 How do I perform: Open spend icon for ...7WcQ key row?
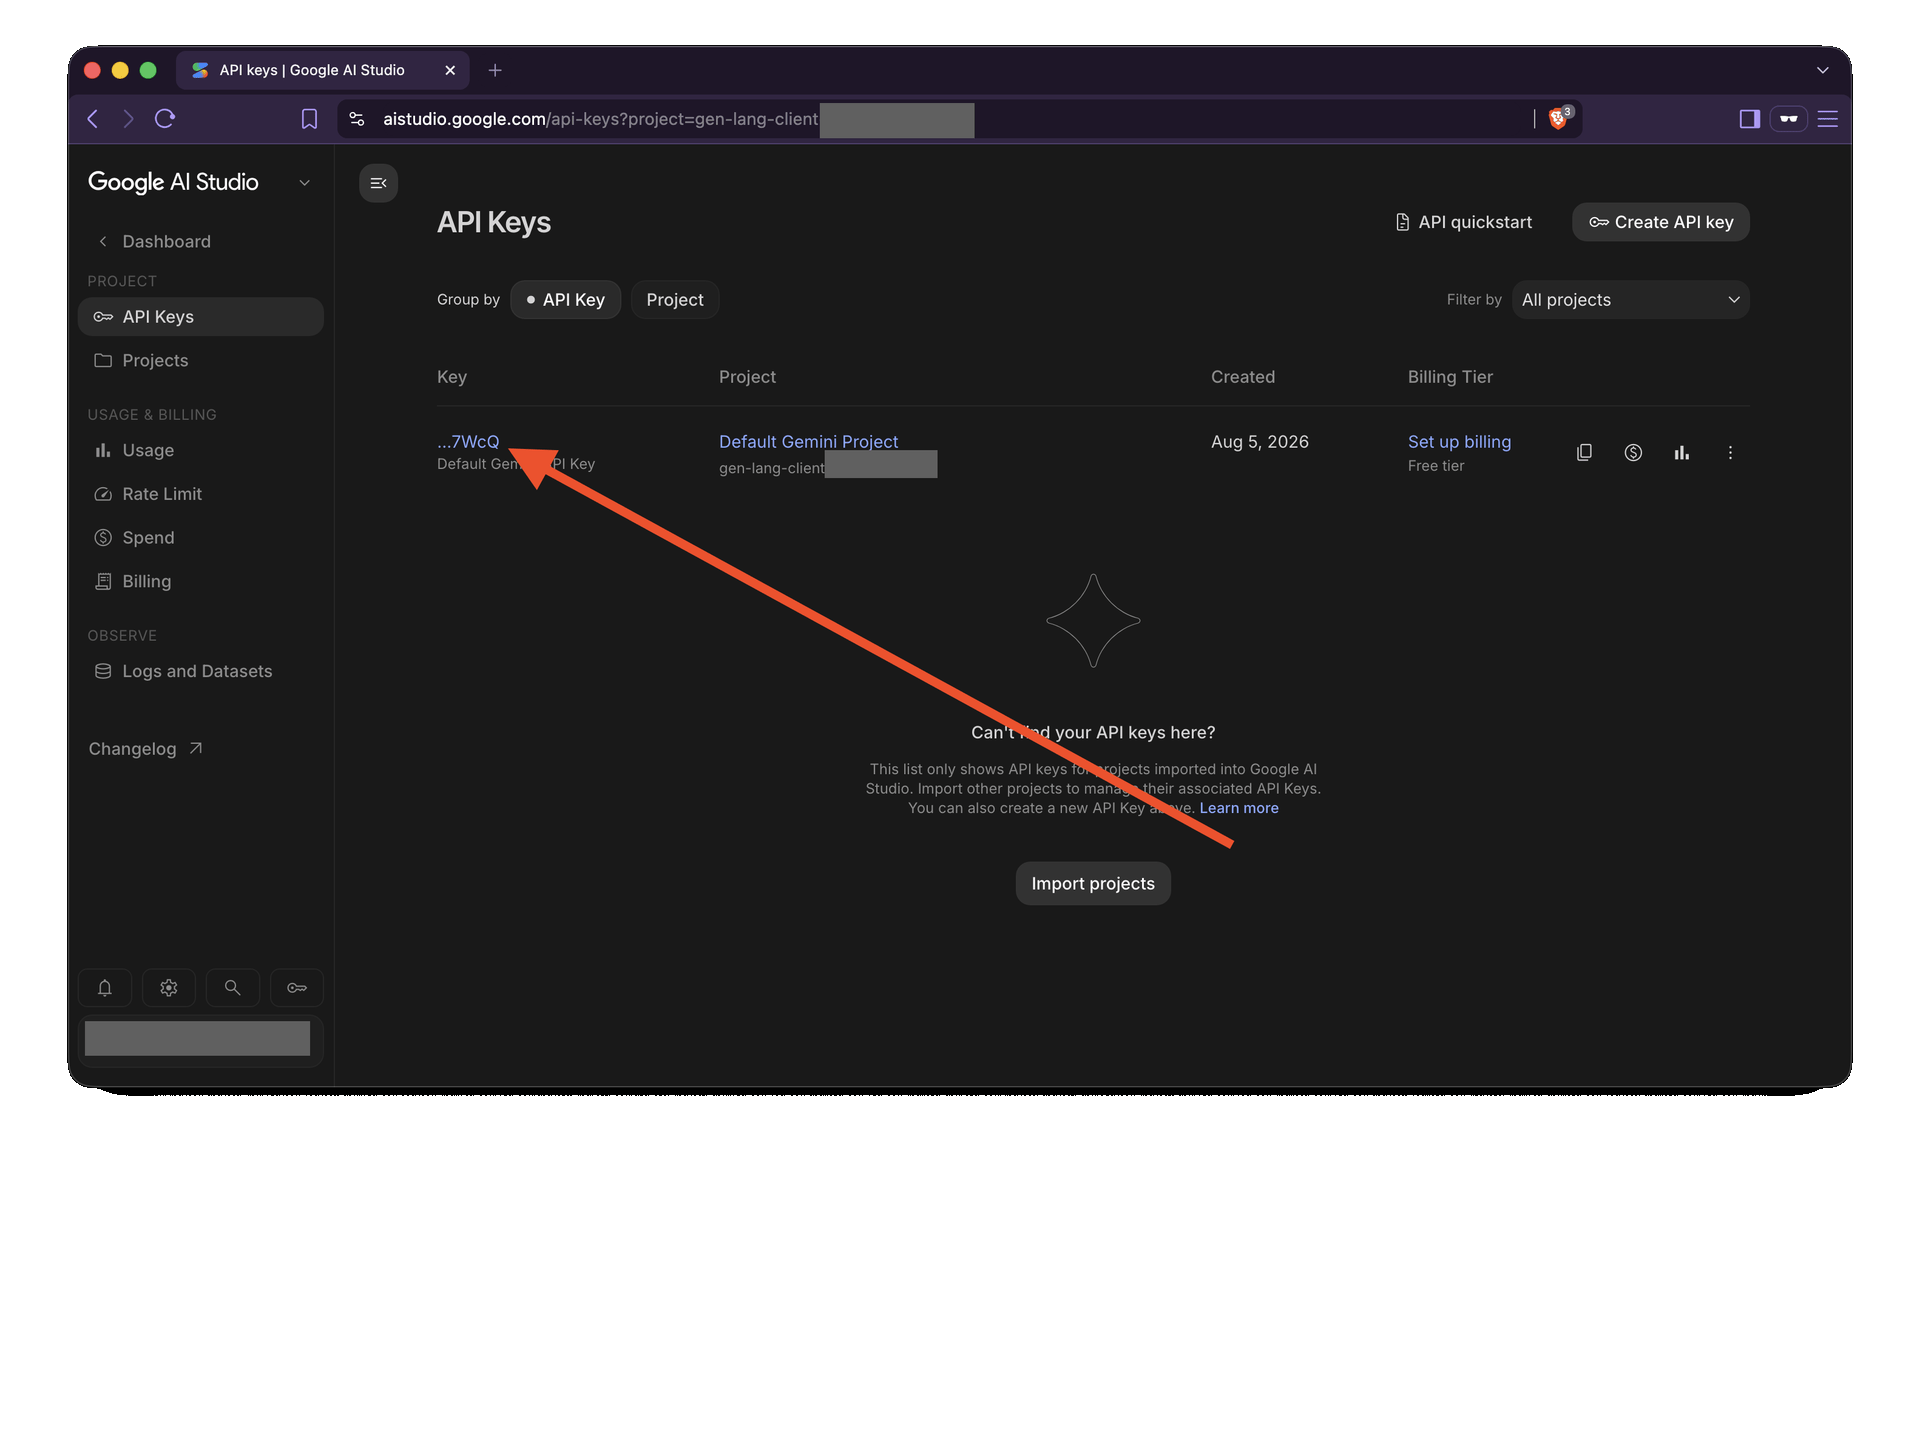click(x=1633, y=453)
